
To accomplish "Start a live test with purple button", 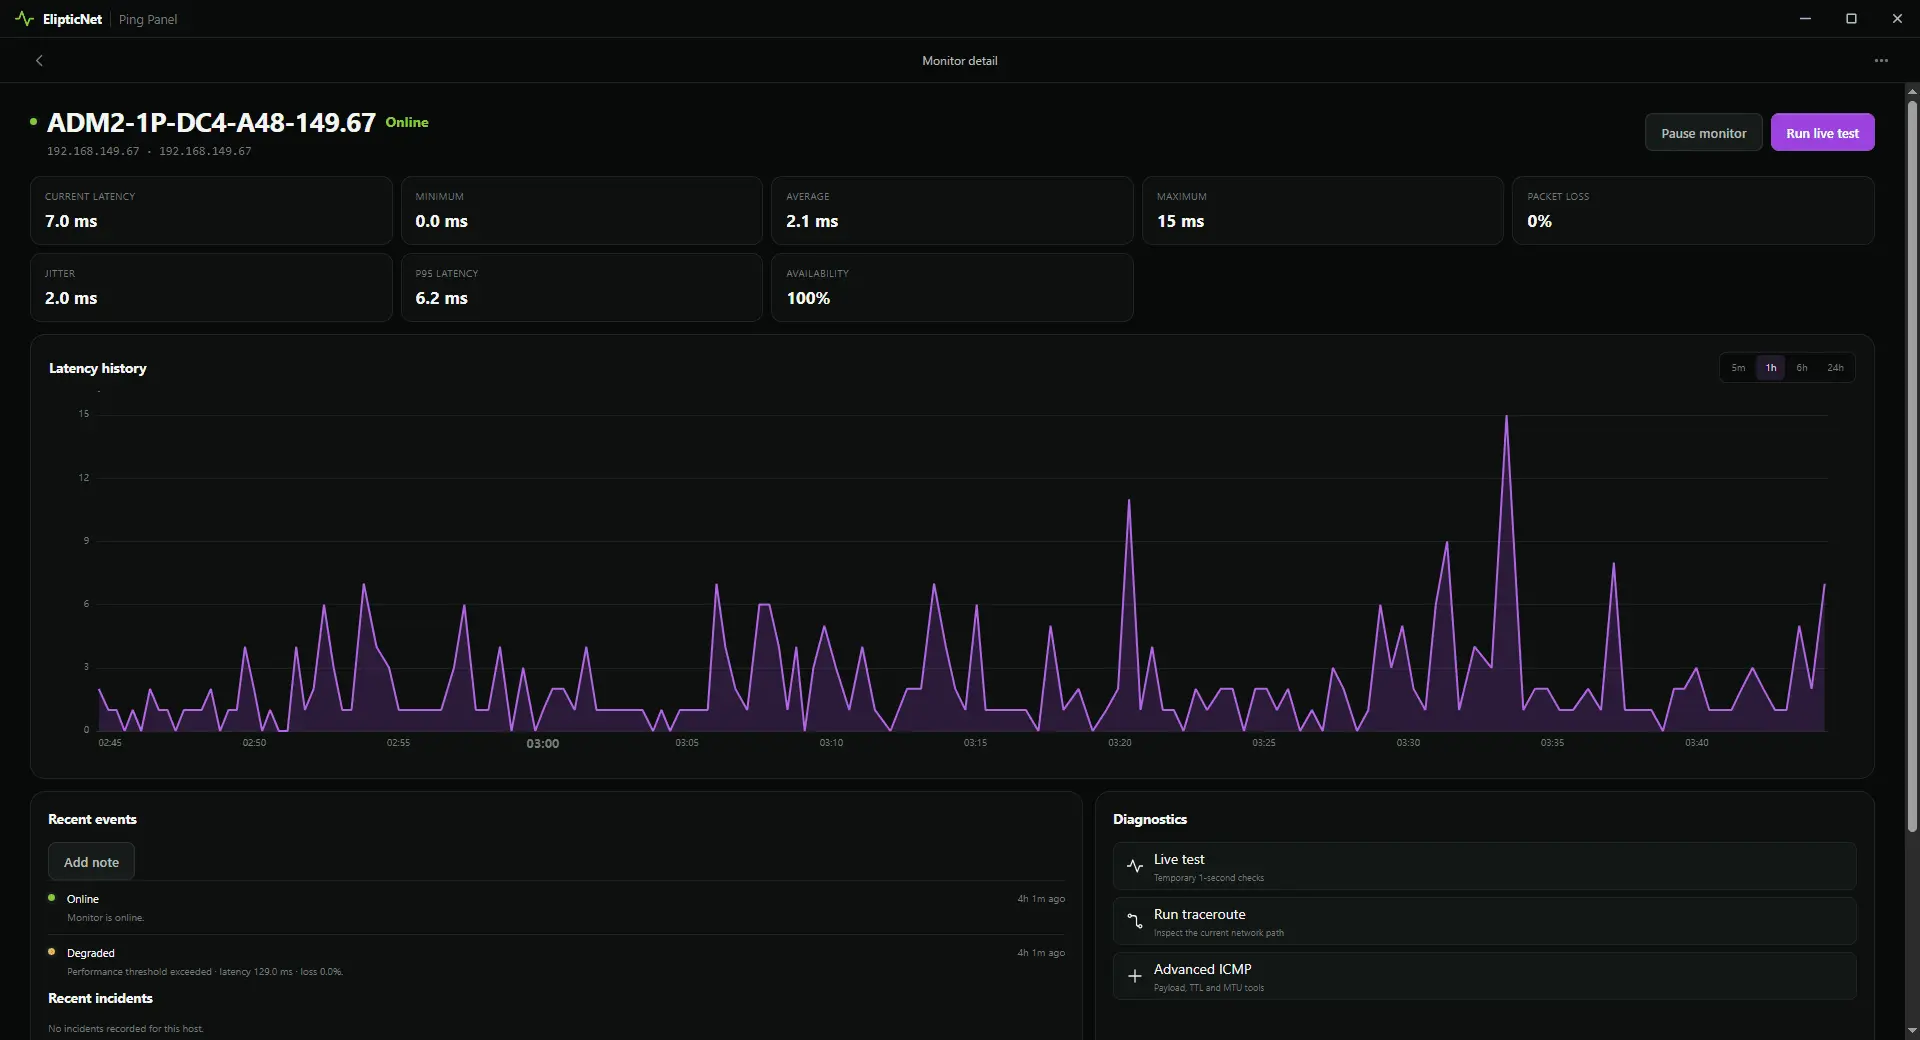I will click(x=1822, y=133).
